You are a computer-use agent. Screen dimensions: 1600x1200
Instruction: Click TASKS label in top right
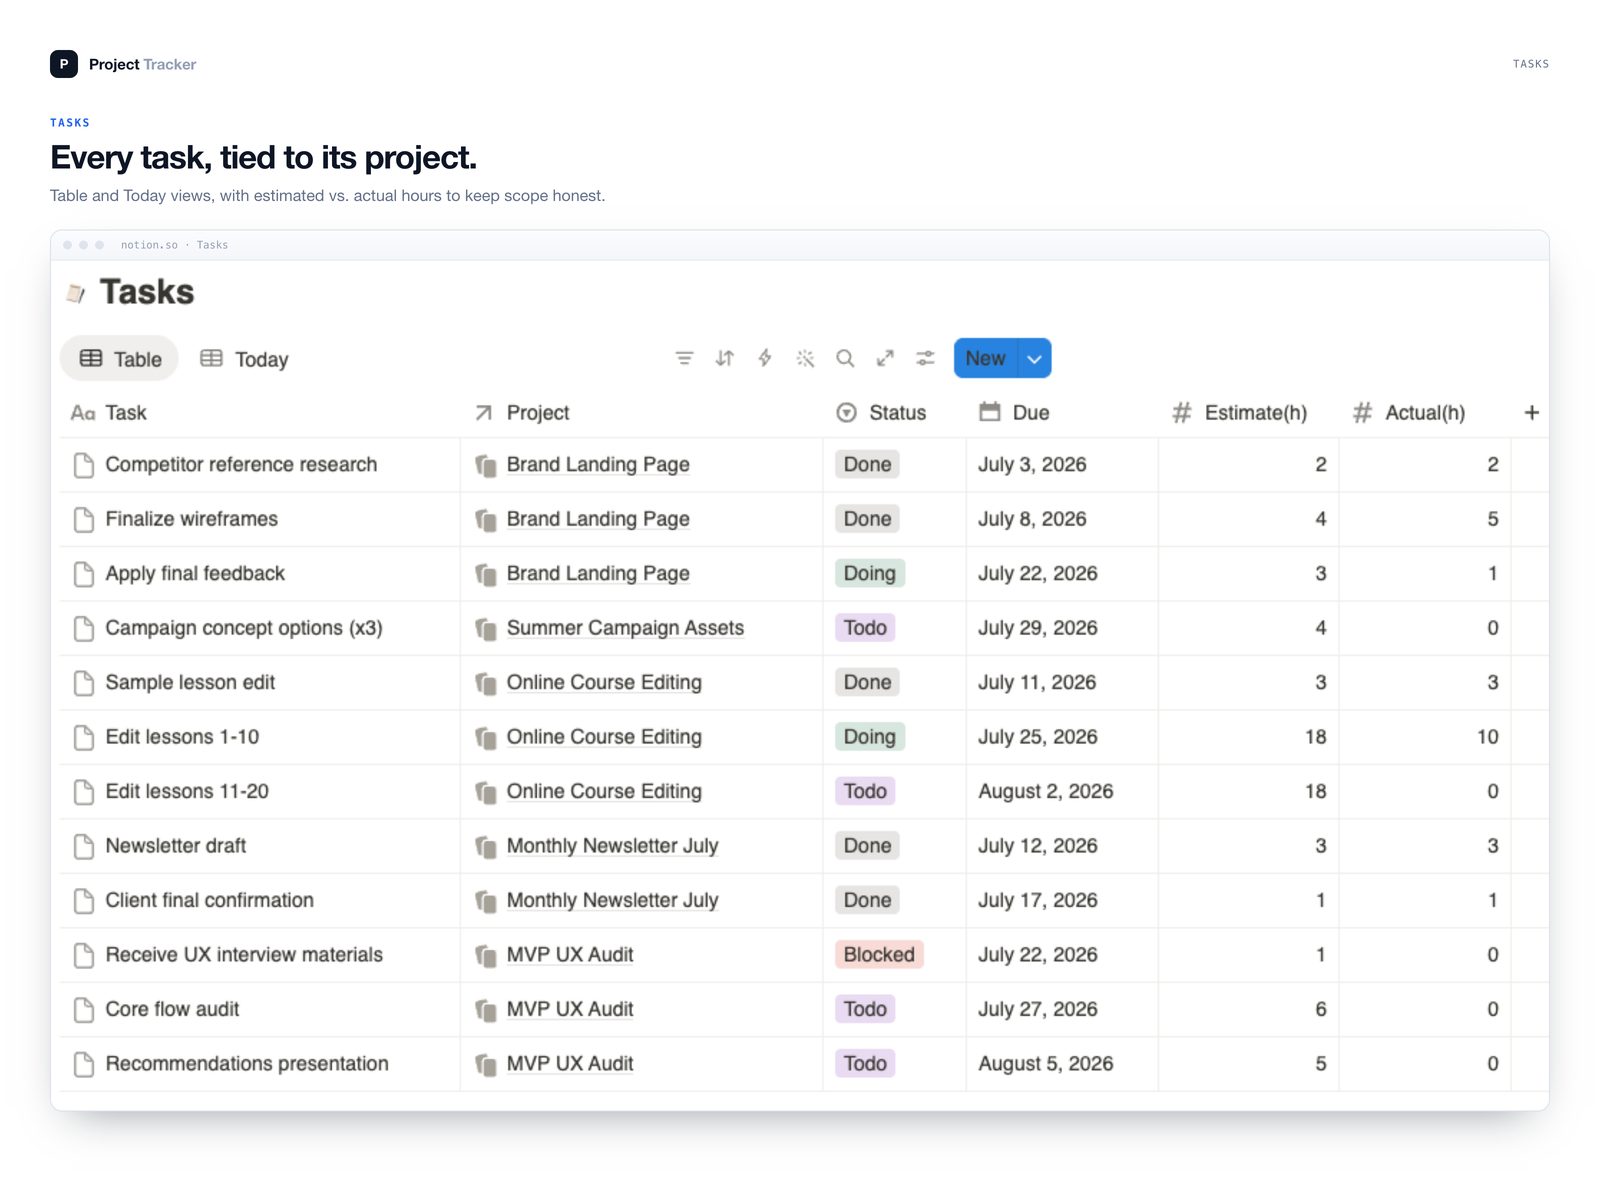point(1530,64)
